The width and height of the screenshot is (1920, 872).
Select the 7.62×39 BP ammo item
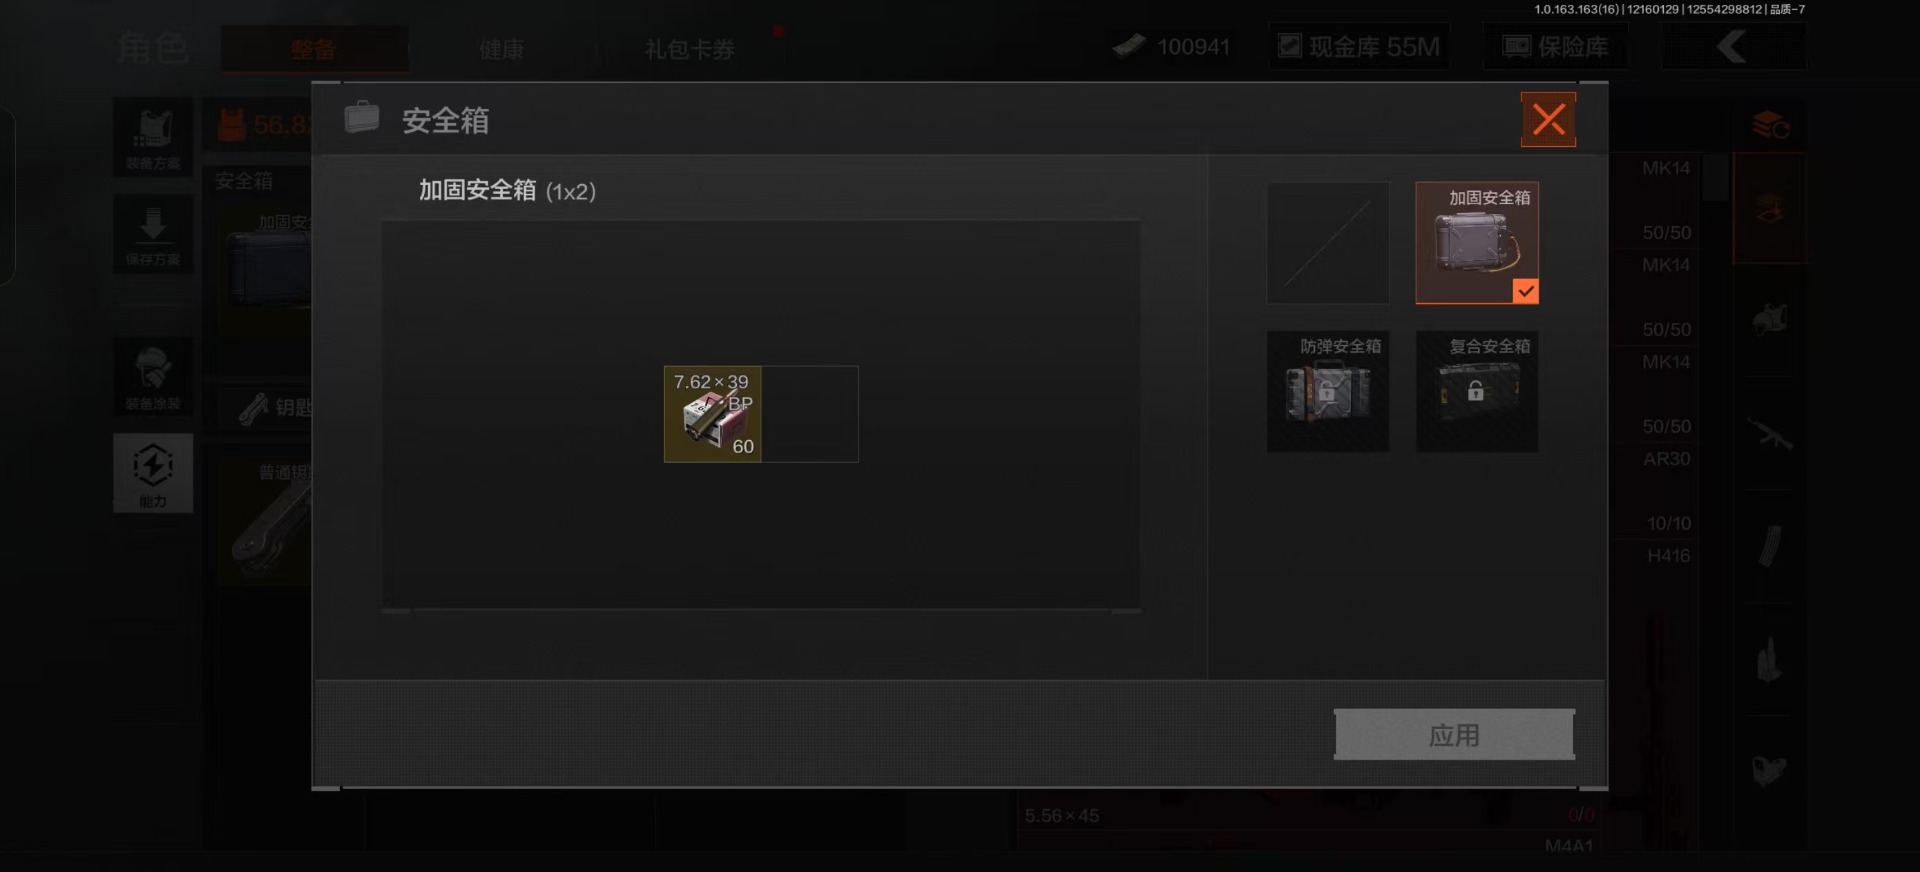(713, 414)
